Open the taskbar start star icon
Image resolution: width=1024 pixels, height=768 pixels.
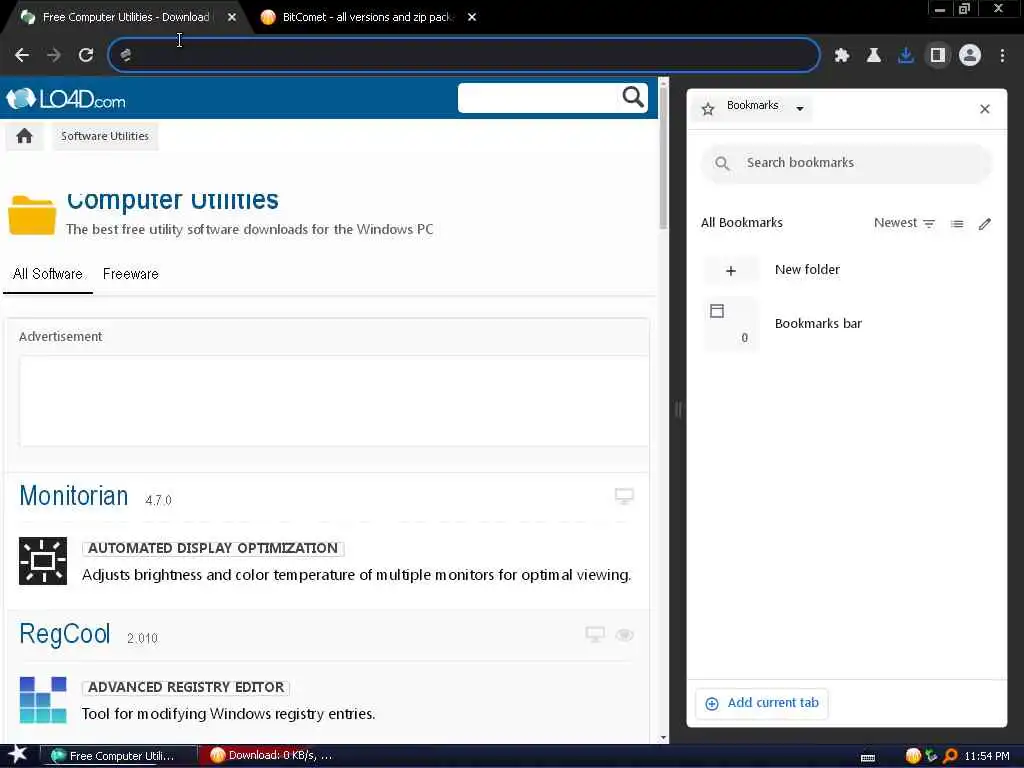pos(18,755)
